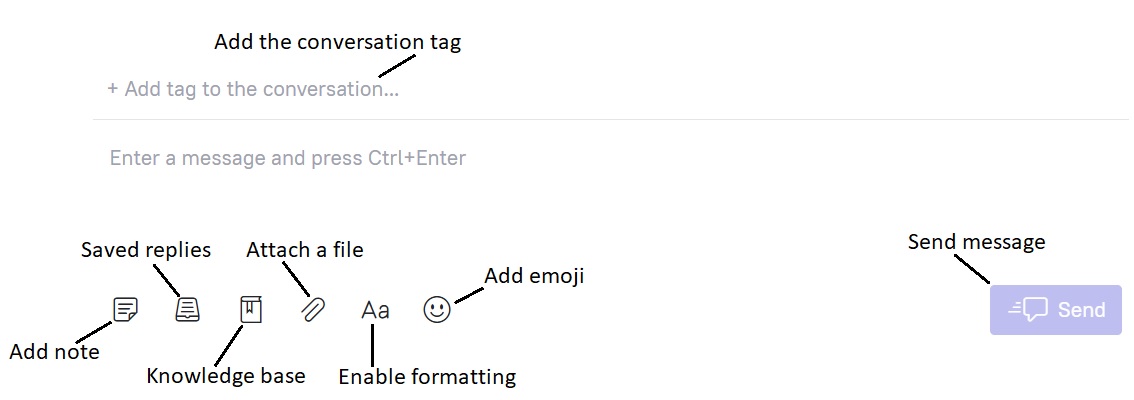Click the plus sign before Add tag

tap(112, 89)
